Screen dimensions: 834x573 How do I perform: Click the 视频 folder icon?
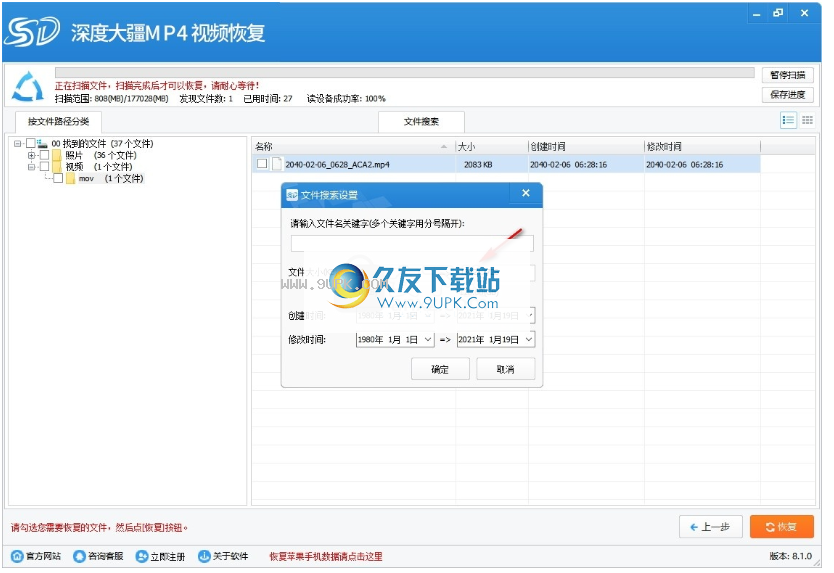(57, 167)
